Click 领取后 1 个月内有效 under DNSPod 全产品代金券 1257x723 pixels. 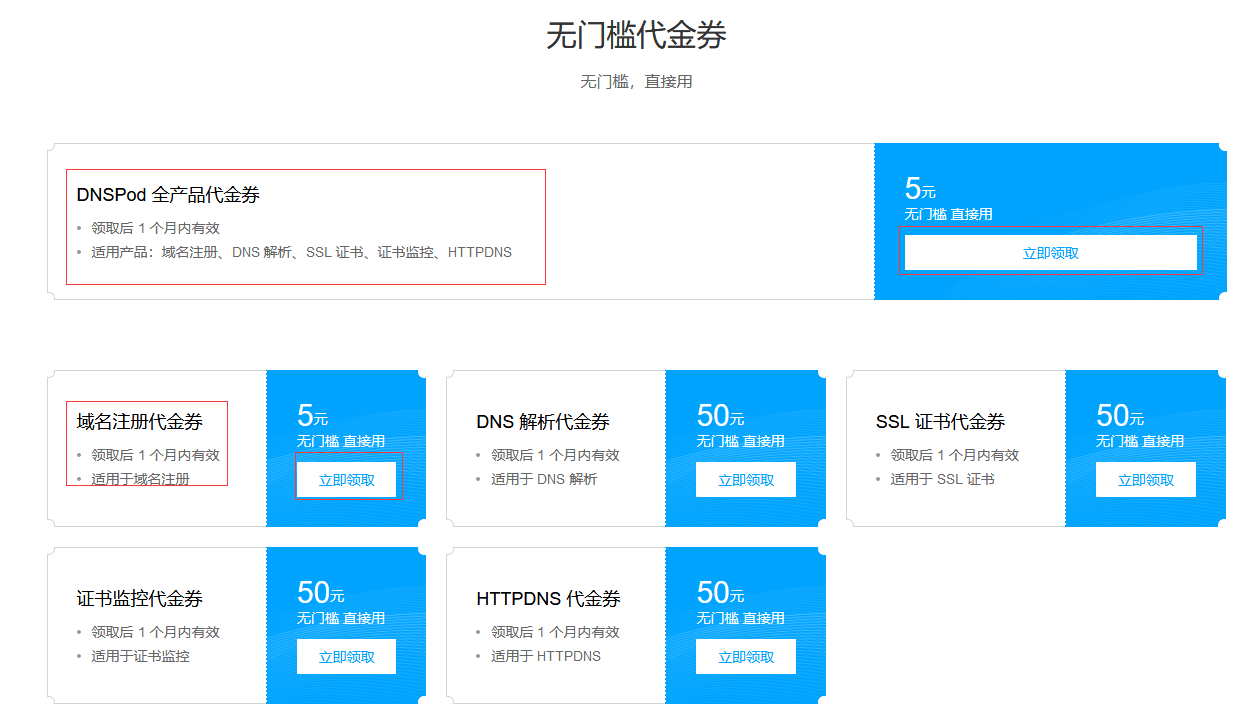click(156, 228)
